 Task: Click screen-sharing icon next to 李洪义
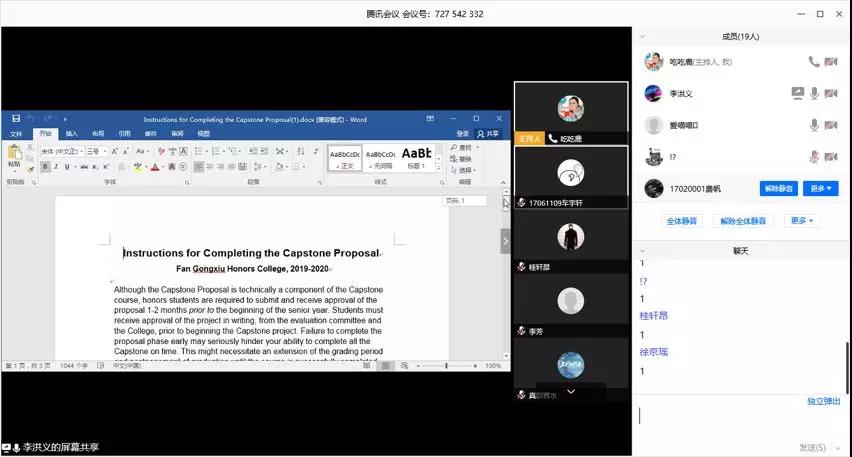pos(797,93)
